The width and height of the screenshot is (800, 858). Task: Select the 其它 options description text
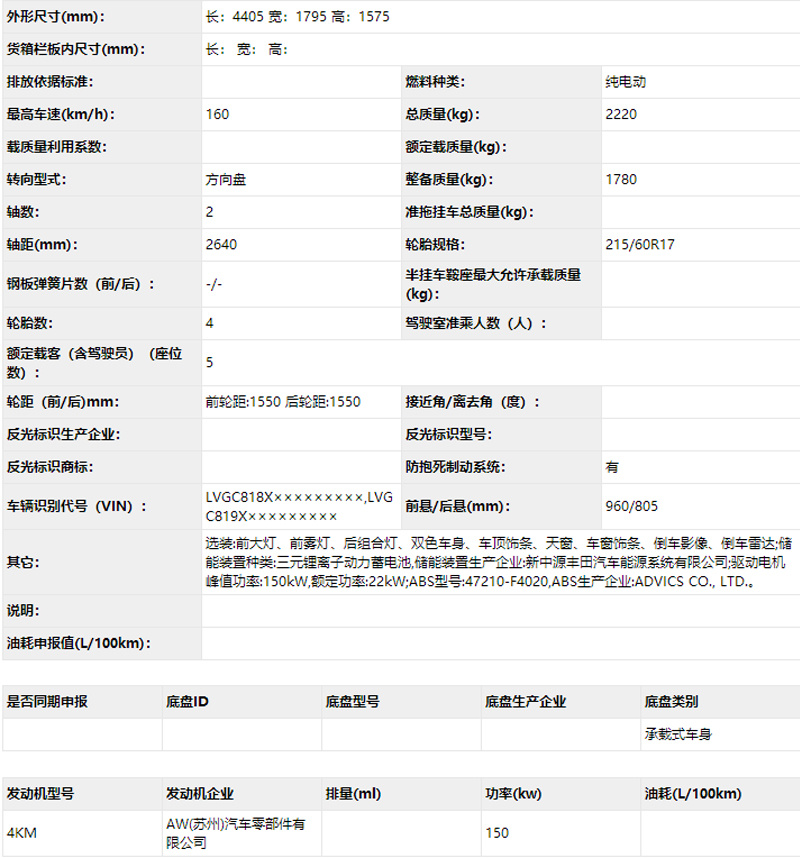(498, 562)
